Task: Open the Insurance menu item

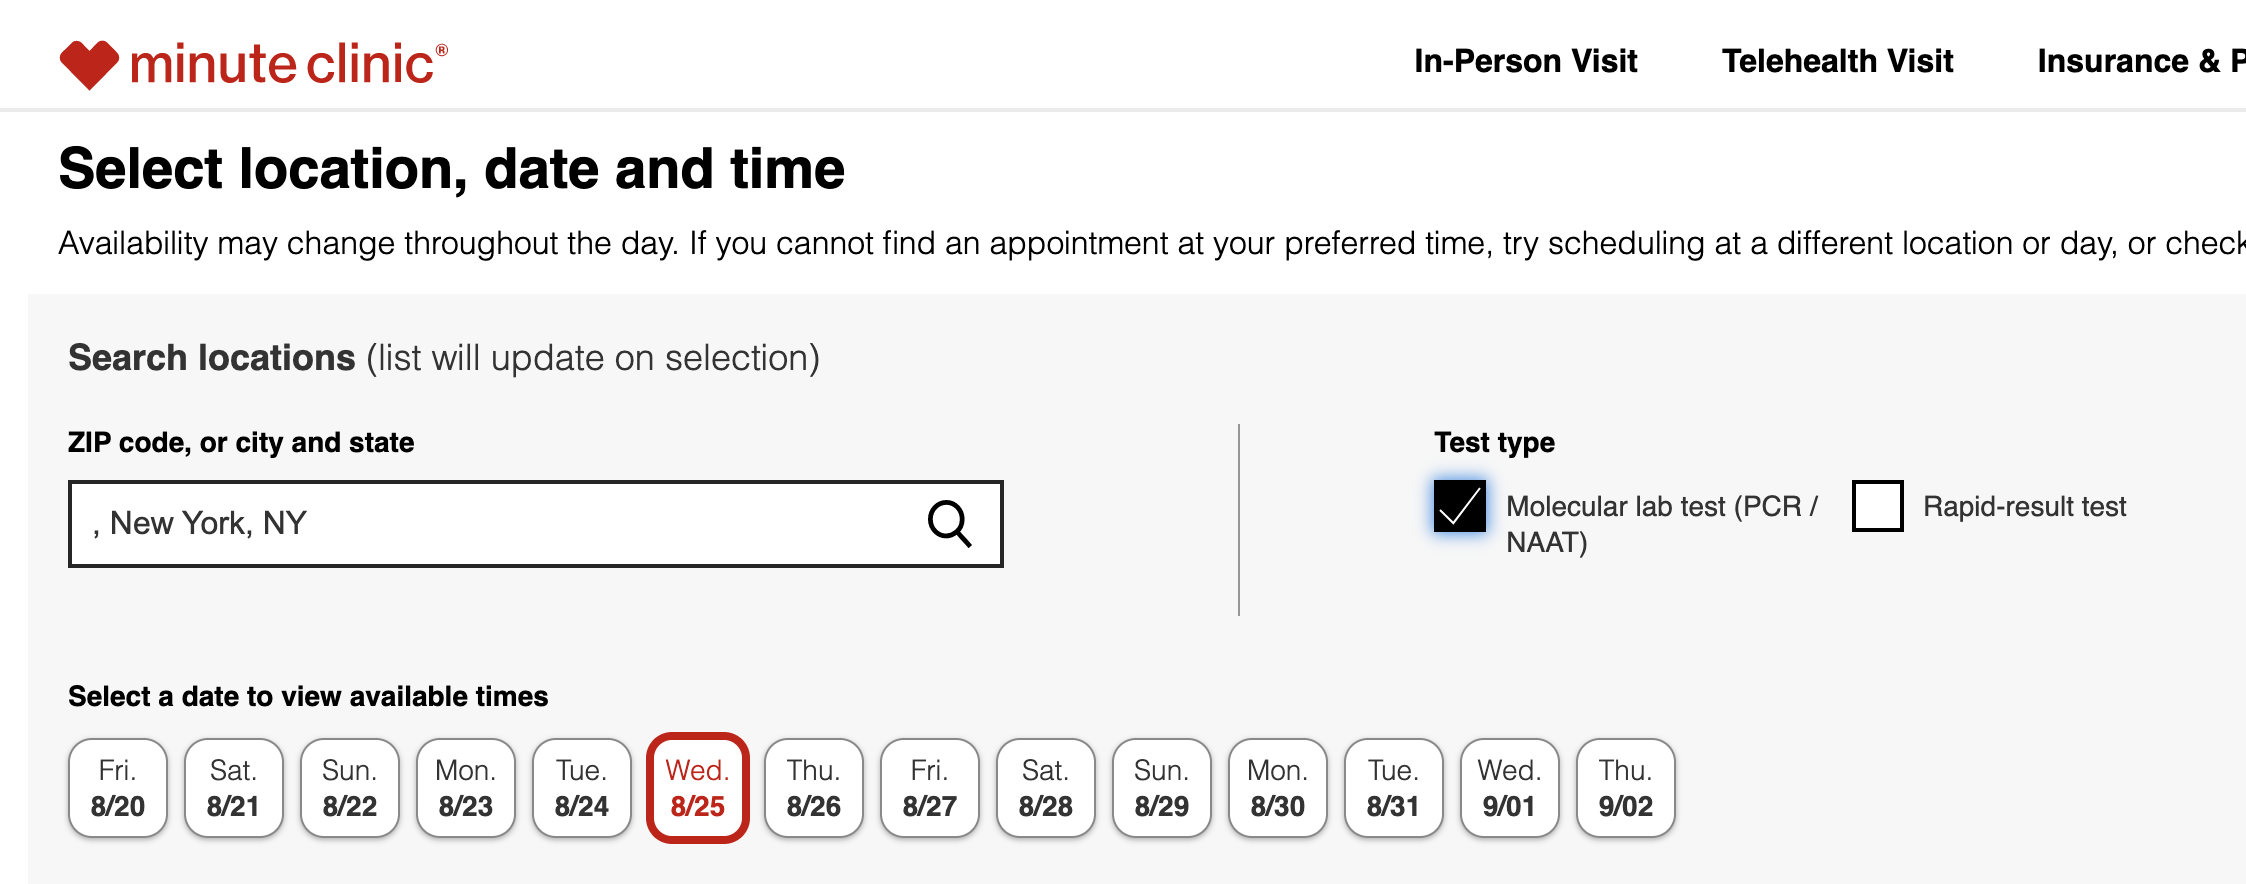Action: [2141, 61]
